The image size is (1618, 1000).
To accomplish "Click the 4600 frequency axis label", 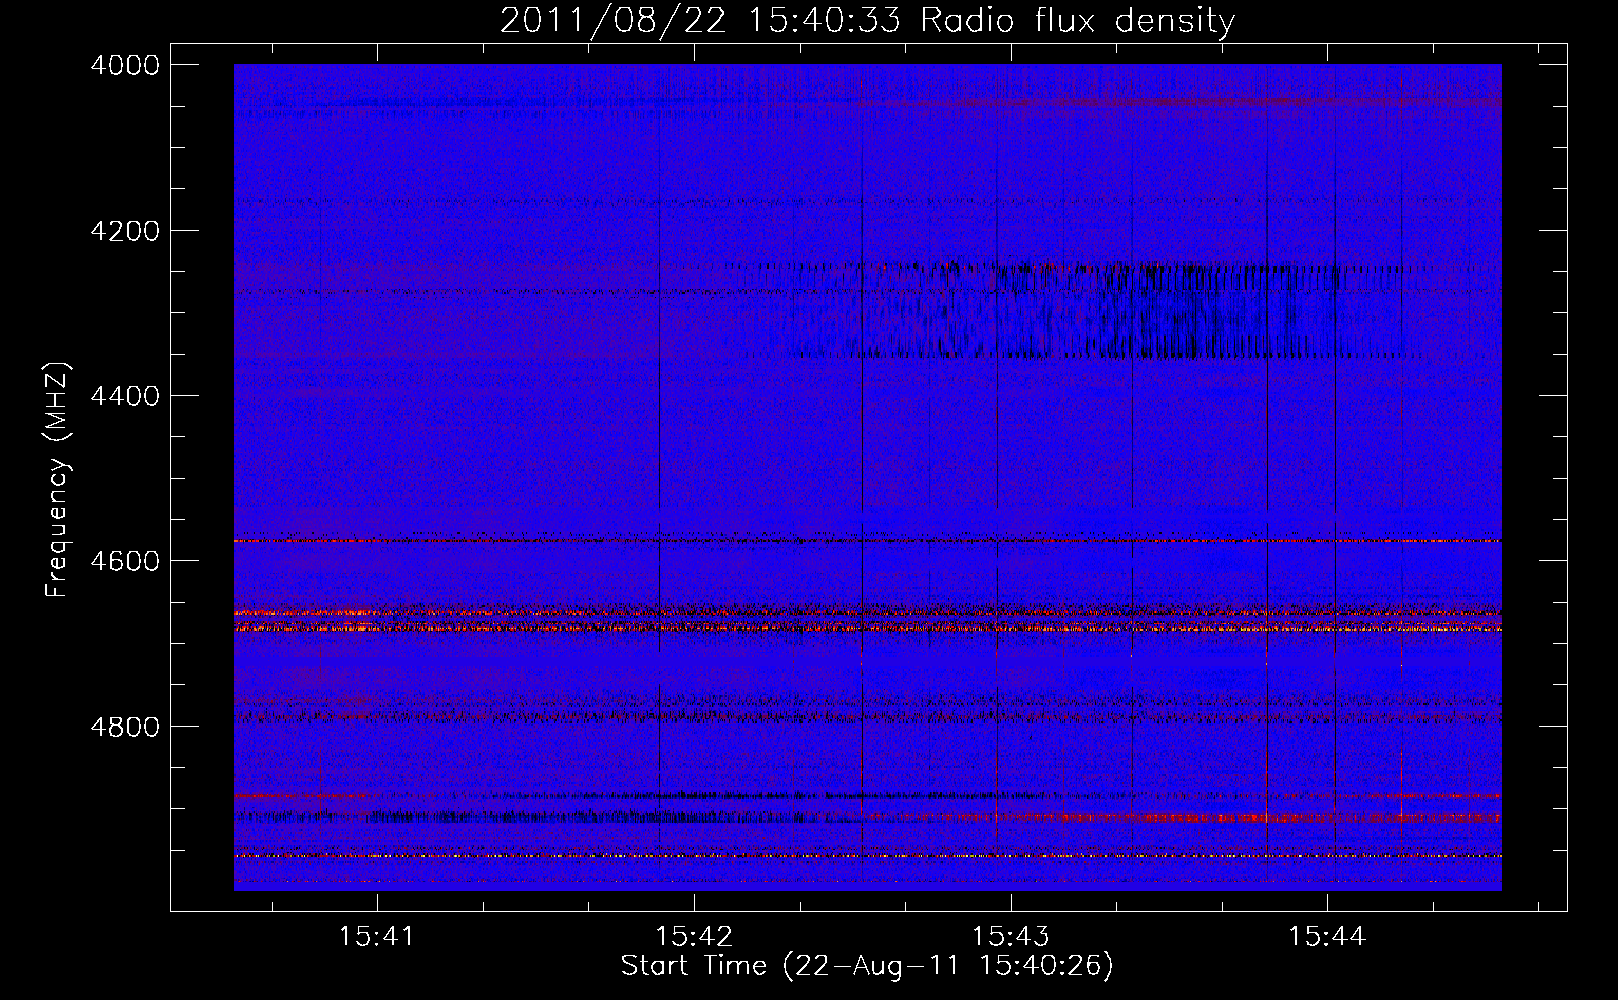I will pos(125,561).
